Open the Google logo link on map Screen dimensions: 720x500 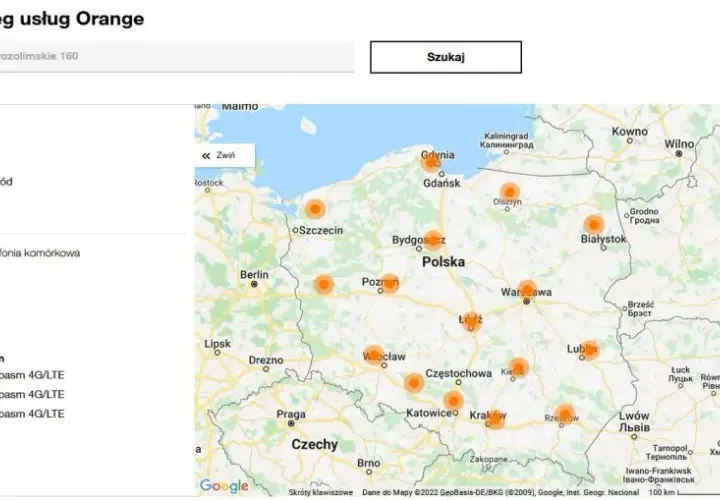224,485
